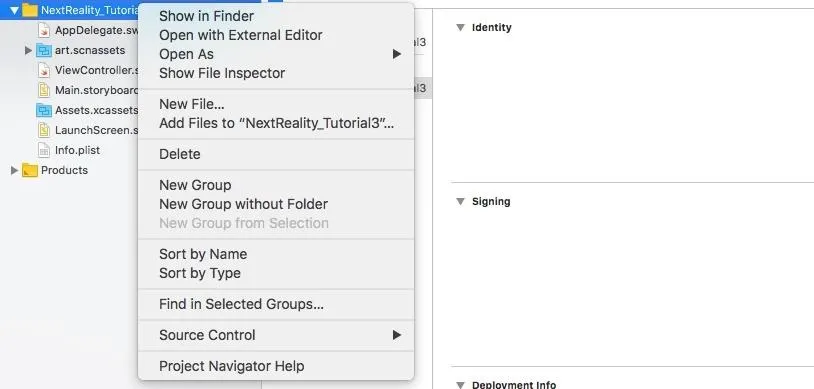
Task: Click the ViewController.swift file icon
Action: (x=44, y=70)
